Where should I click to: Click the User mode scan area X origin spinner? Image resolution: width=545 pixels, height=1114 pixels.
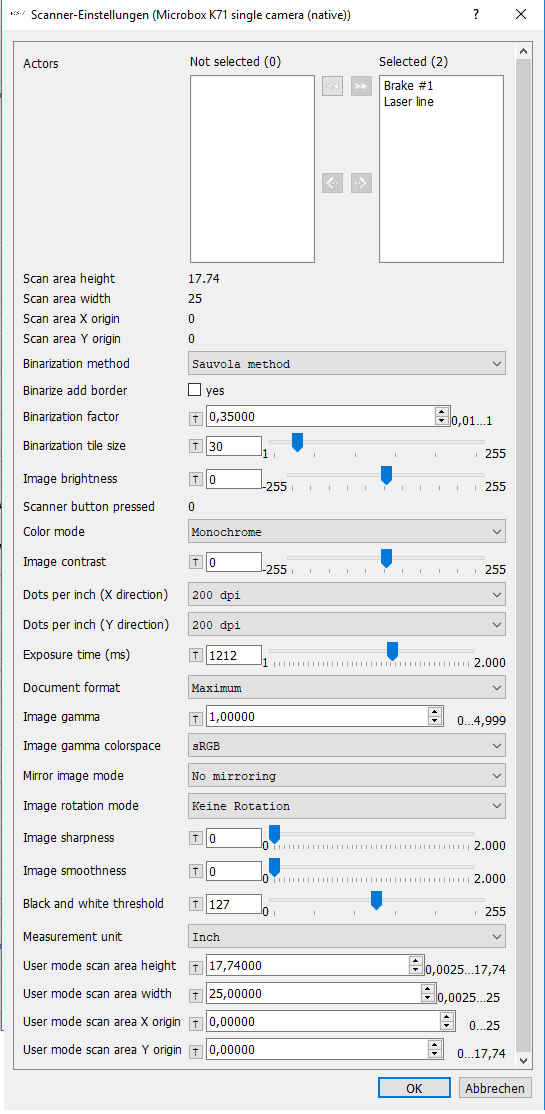[x=447, y=1022]
